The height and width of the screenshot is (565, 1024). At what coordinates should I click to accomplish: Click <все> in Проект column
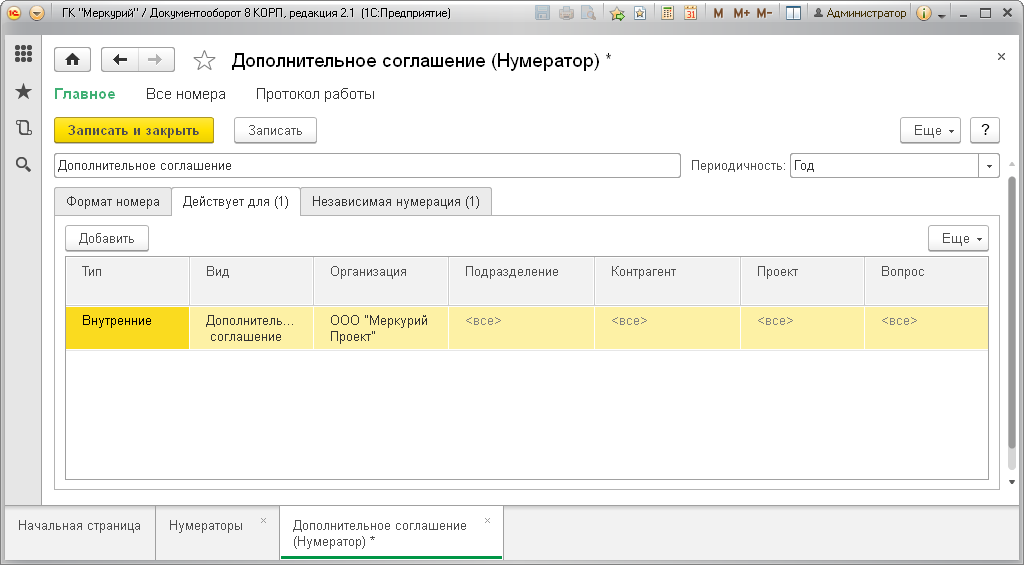tap(803, 328)
